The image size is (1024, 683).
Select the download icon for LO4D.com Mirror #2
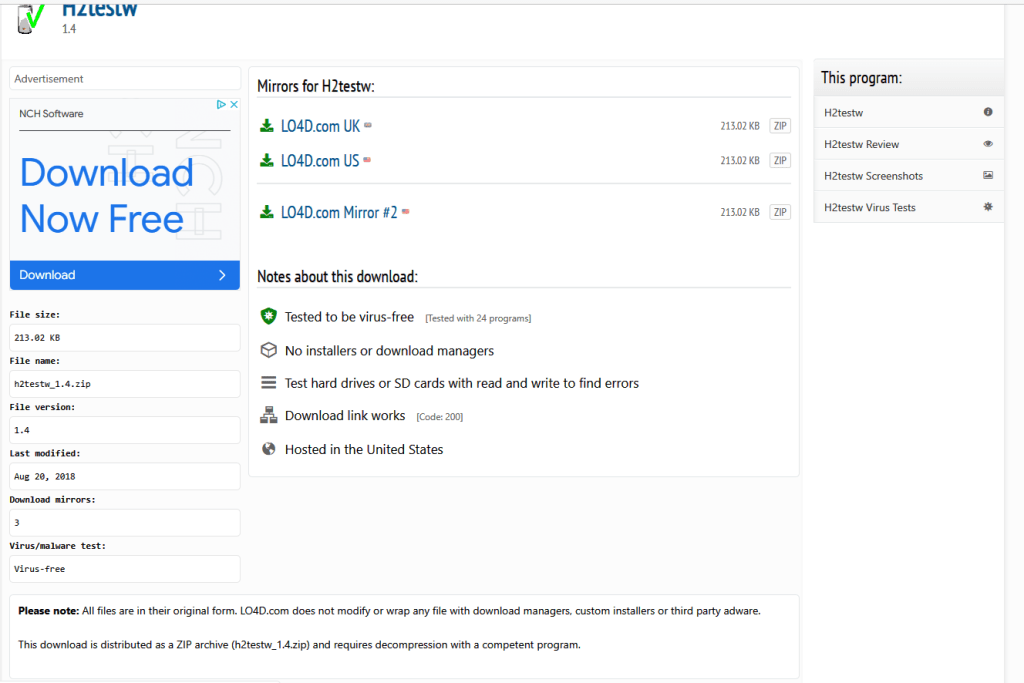tap(267, 212)
